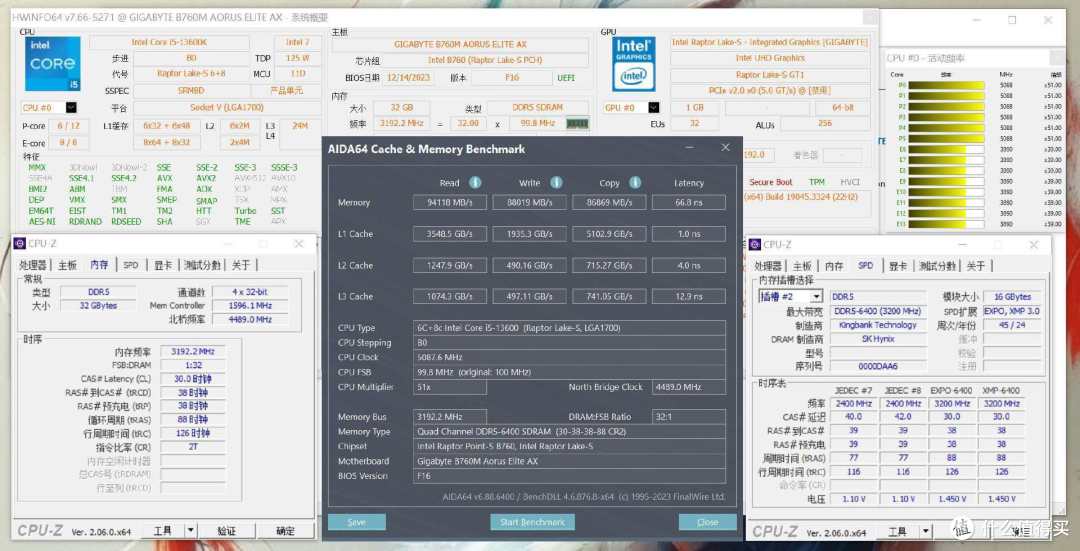Click the TDP value 125 W
The height and width of the screenshot is (551, 1080).
tap(298, 58)
